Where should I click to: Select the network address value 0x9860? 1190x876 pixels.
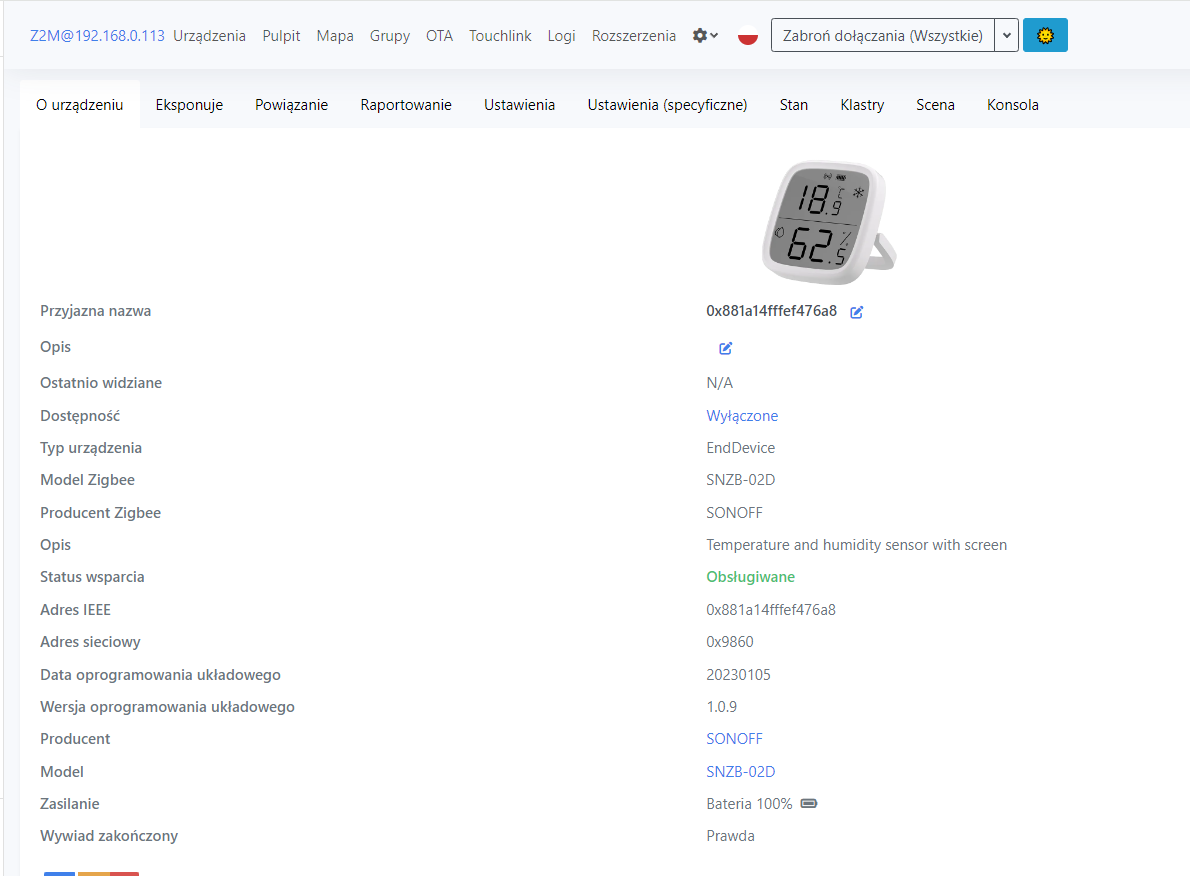tap(730, 641)
